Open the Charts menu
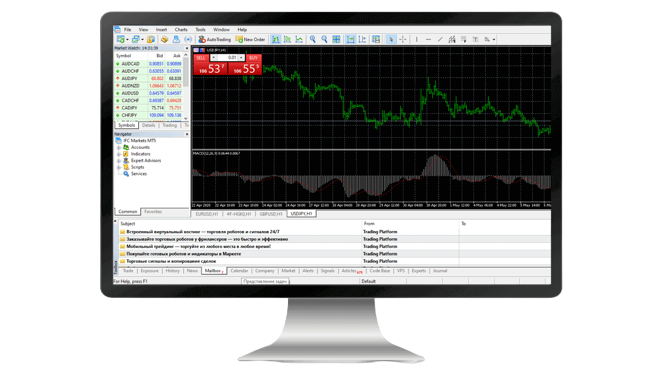 click(181, 30)
